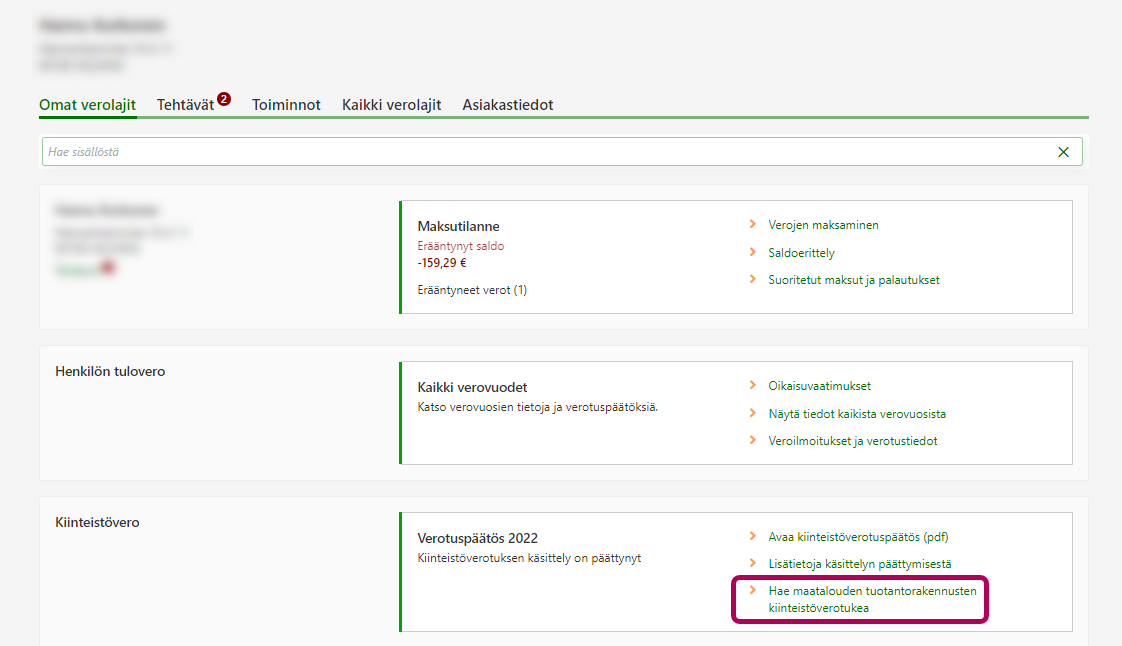Click the Kaikki verovuodet heading
Viewport: 1122px width, 646px height.
click(472, 387)
